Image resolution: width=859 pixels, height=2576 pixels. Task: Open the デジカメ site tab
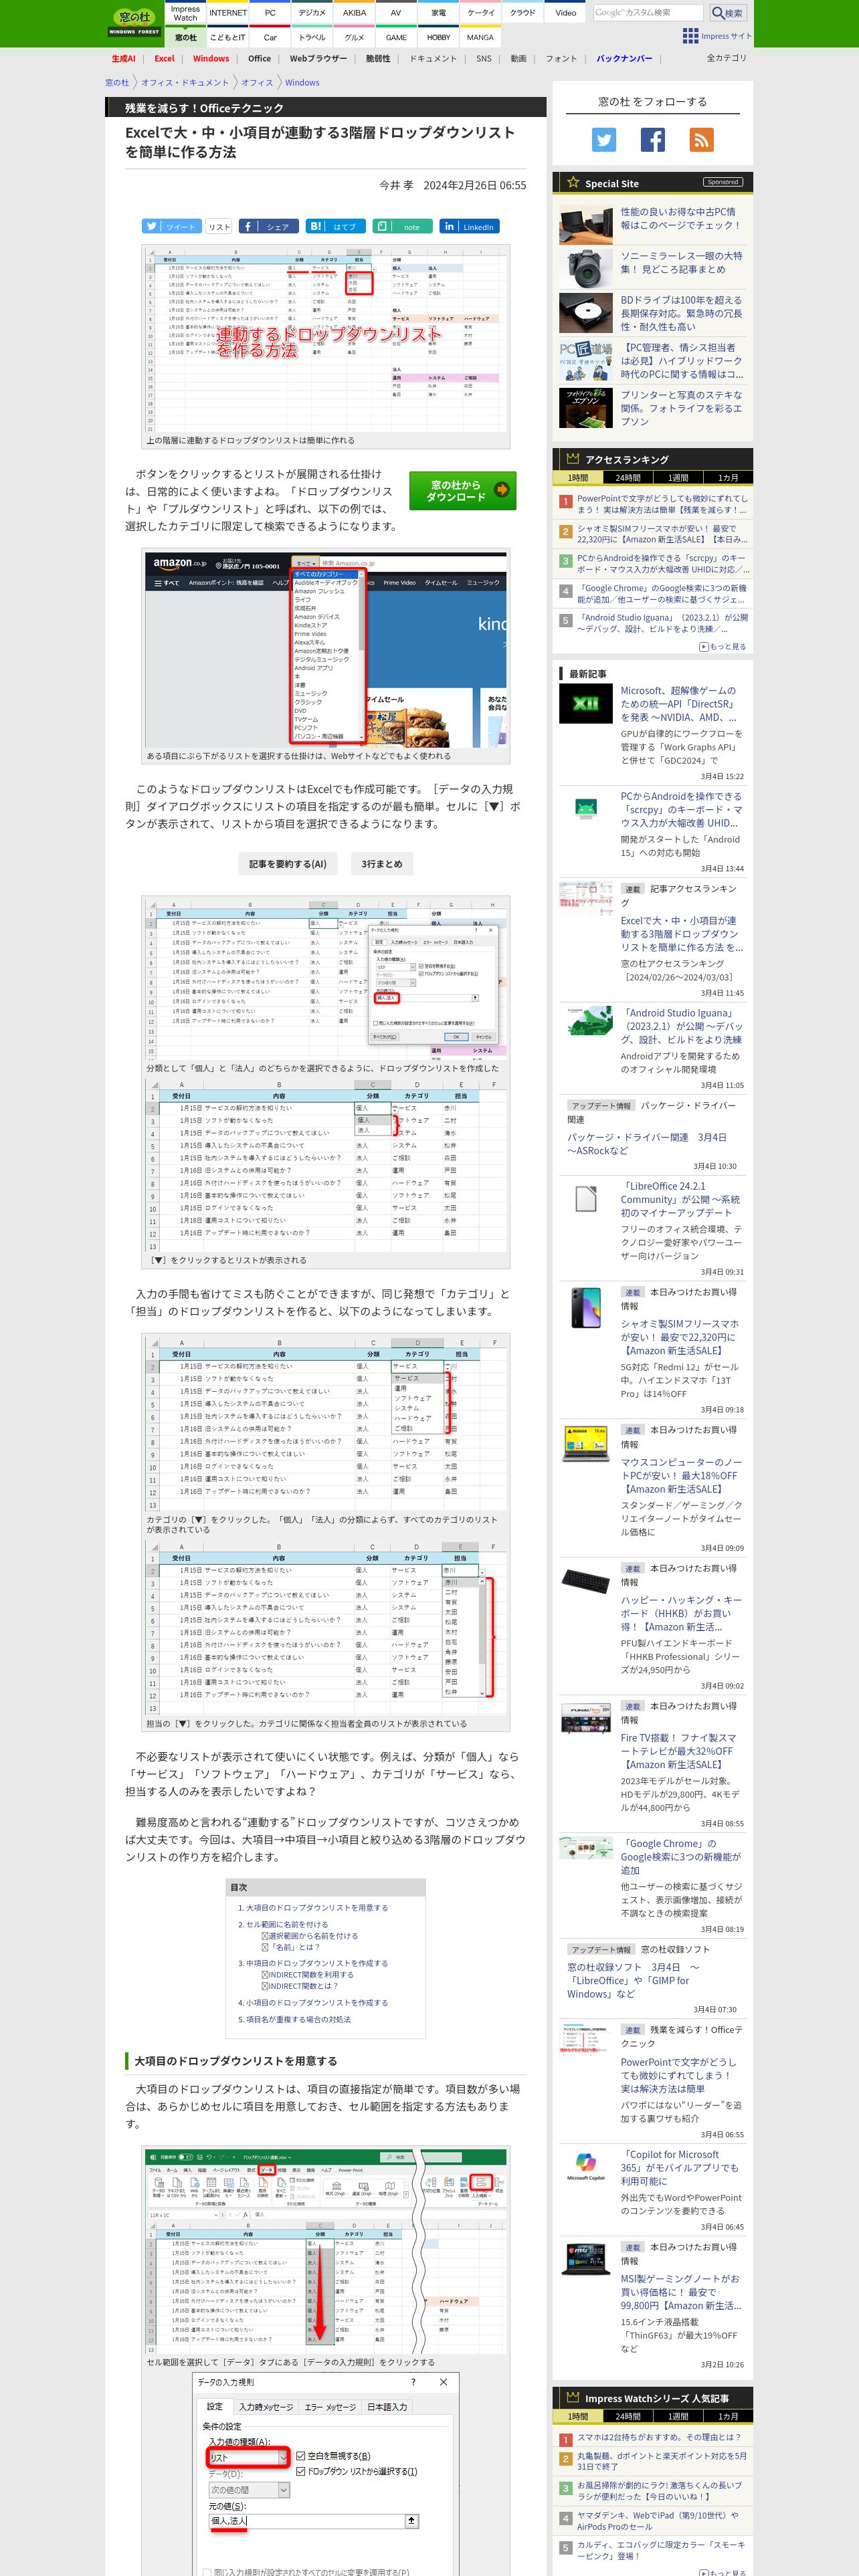click(x=312, y=13)
